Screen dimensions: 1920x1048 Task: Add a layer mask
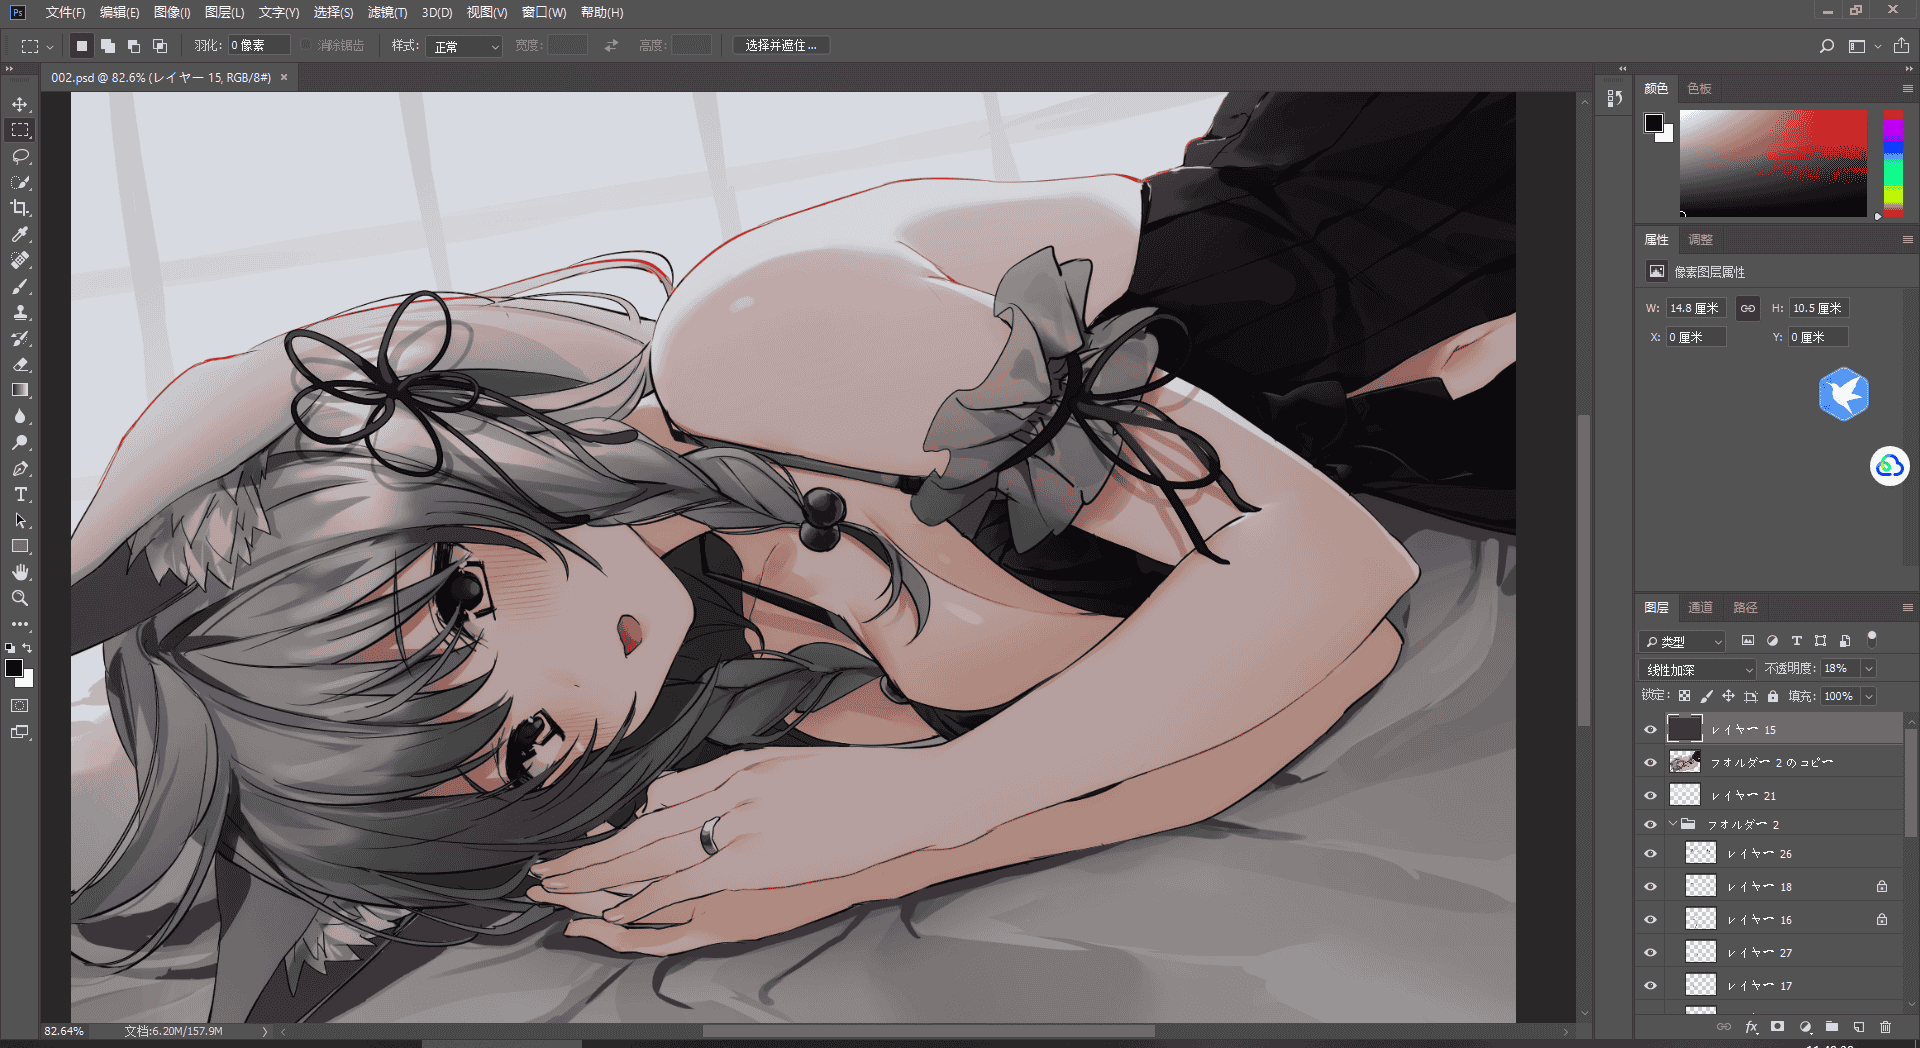(x=1777, y=1027)
